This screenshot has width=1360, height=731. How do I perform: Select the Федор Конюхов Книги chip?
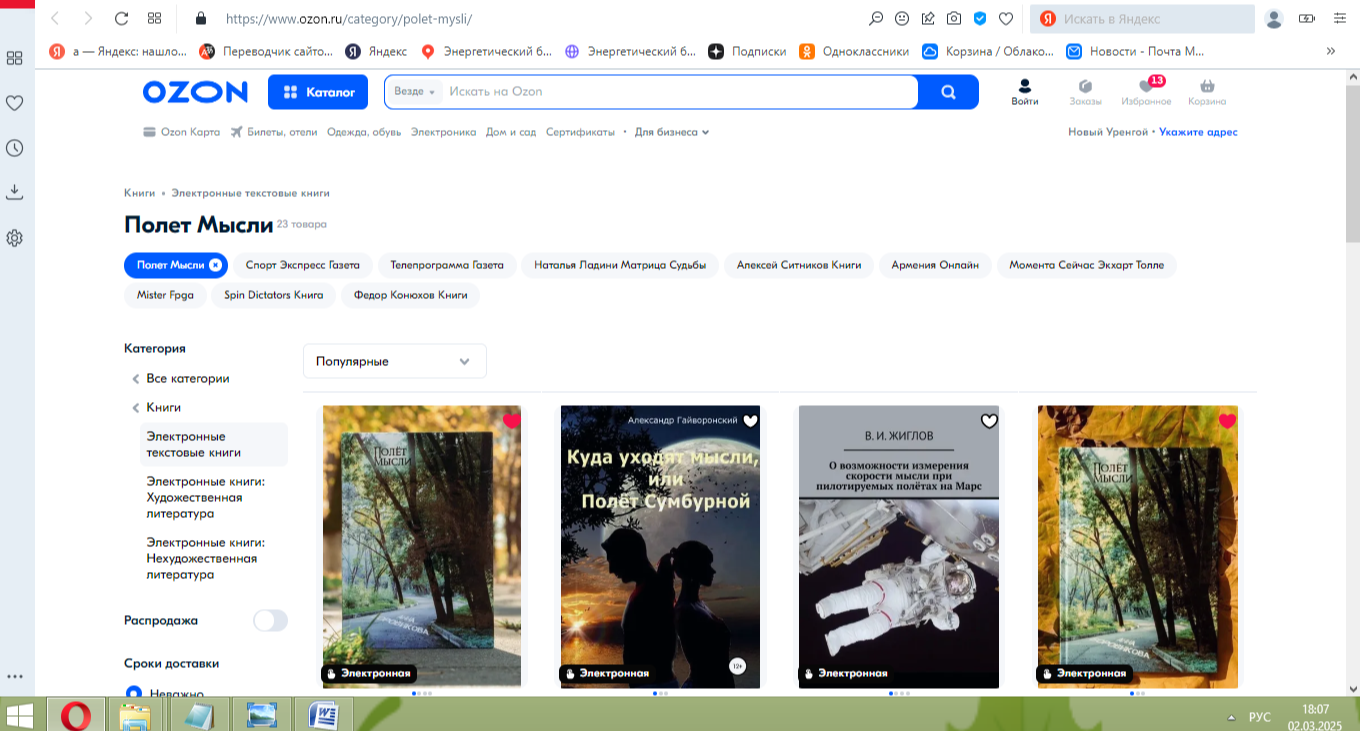(x=410, y=295)
